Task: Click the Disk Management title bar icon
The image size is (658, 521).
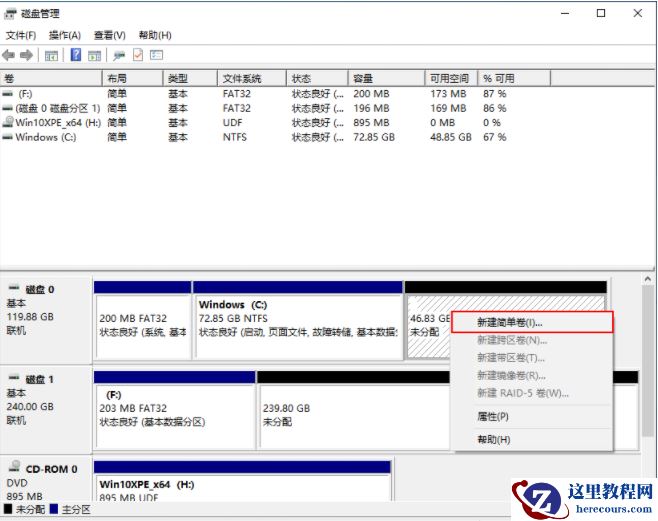Action: click(x=10, y=14)
